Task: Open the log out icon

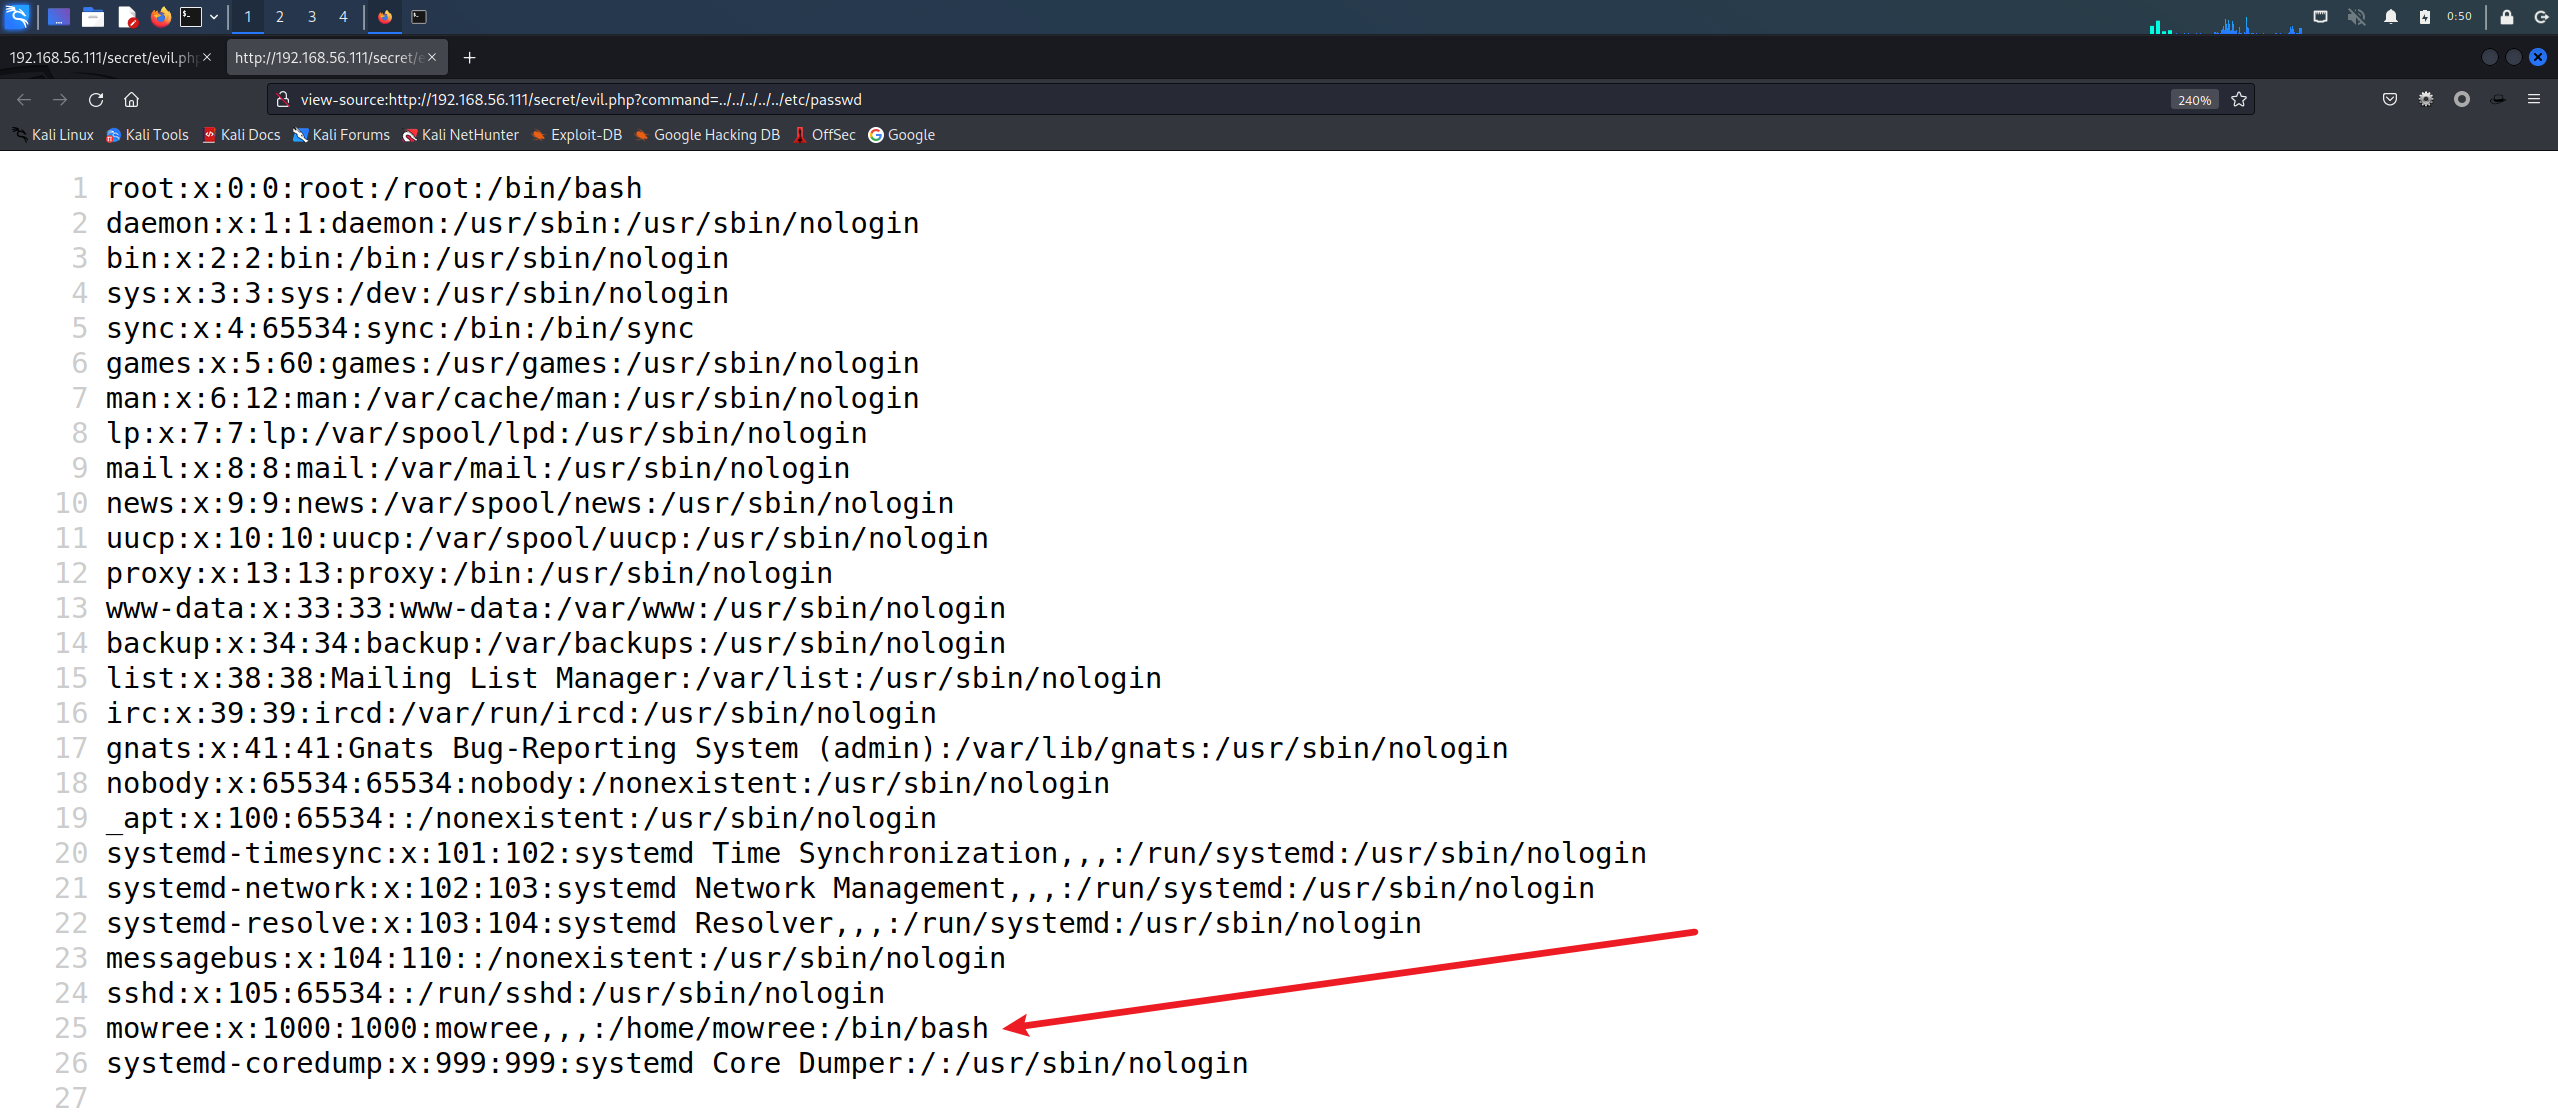Action: (2541, 16)
